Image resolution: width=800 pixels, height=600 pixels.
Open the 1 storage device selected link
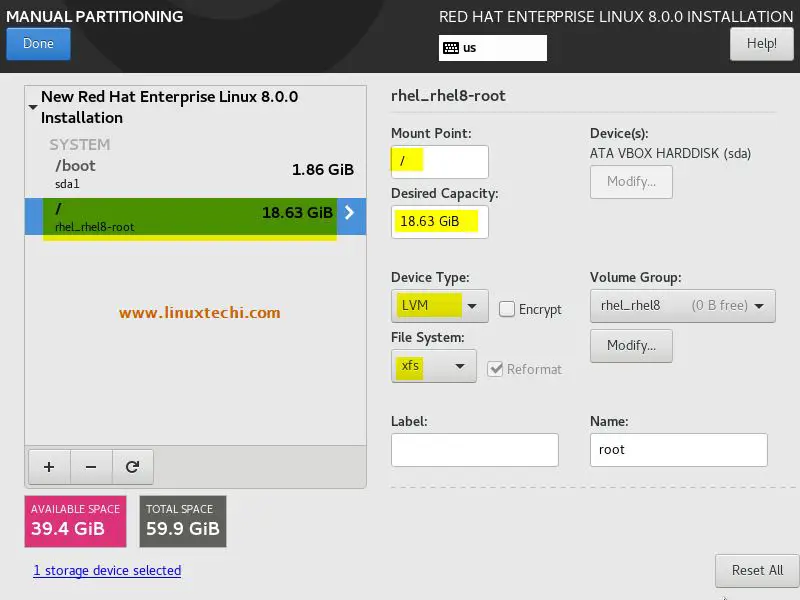[x=107, y=570]
